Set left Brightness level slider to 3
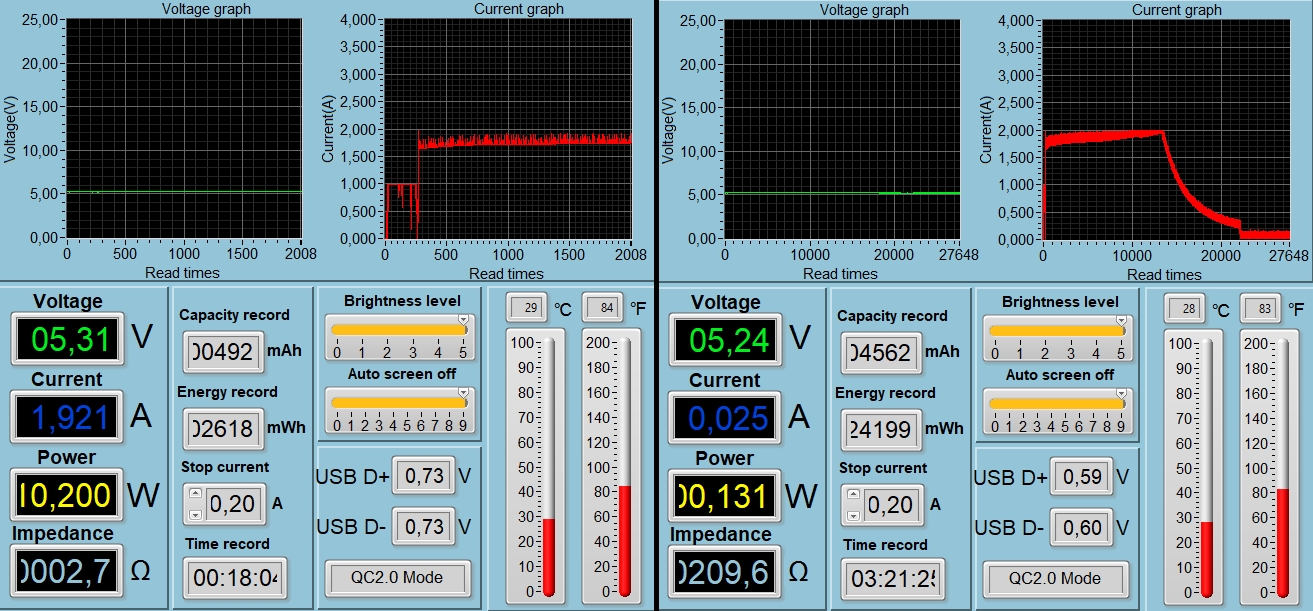 coord(413,329)
